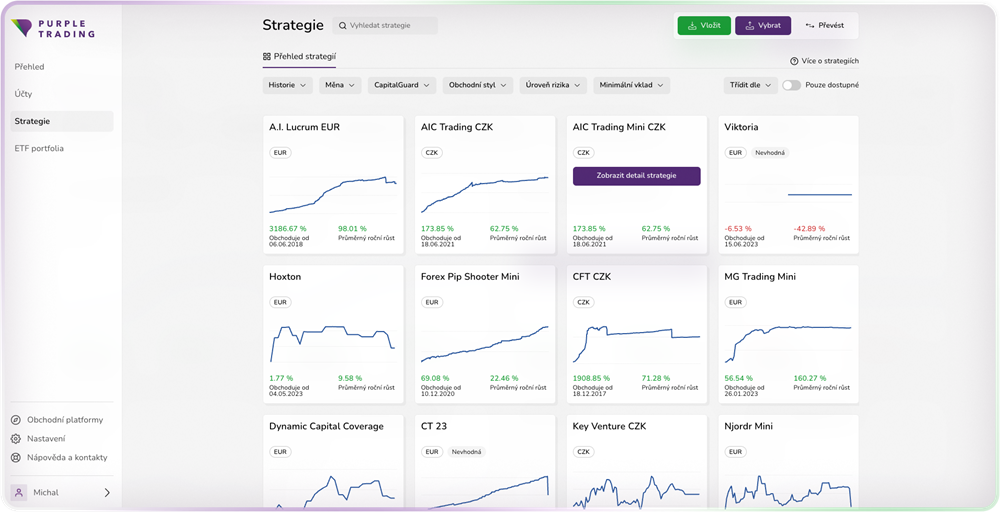Click the Njordr Mini strategy title
The width and height of the screenshot is (1000, 512).
point(751,426)
